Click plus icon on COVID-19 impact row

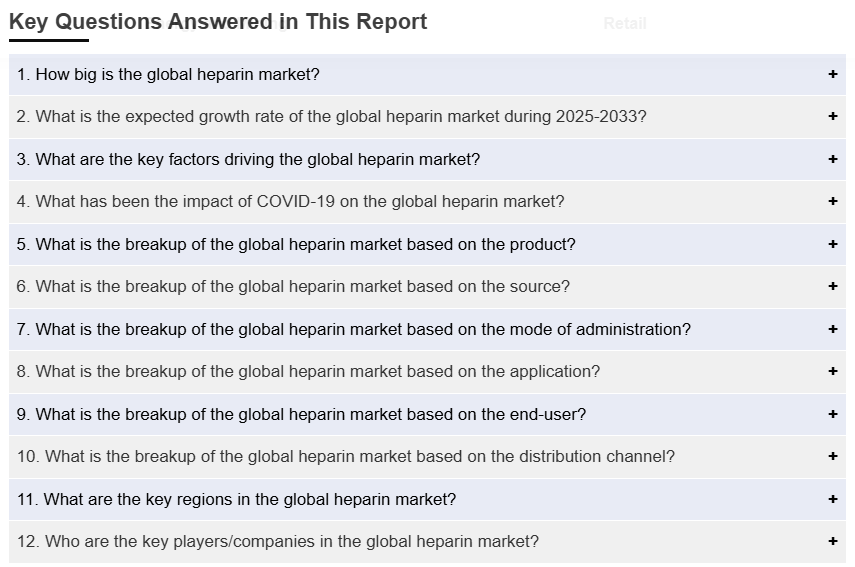click(x=832, y=201)
